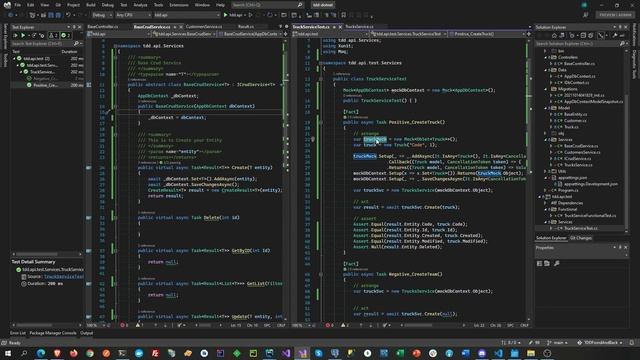Close the TruckServiceTest.cs tab

pos(340,27)
